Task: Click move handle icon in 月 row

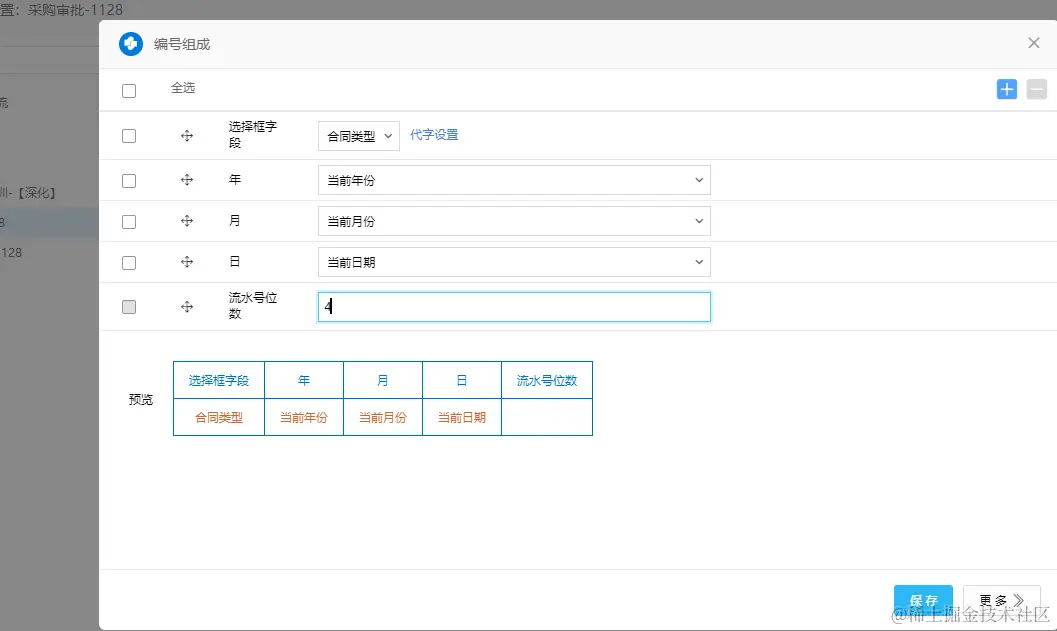Action: click(x=187, y=221)
